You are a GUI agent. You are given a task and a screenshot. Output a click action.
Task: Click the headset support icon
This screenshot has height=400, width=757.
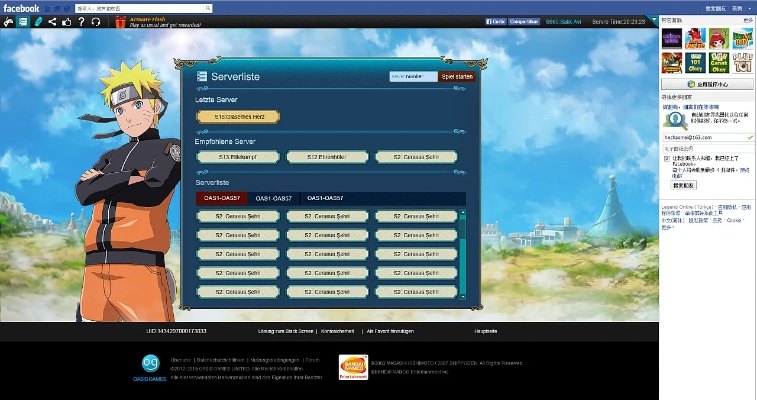coord(95,21)
